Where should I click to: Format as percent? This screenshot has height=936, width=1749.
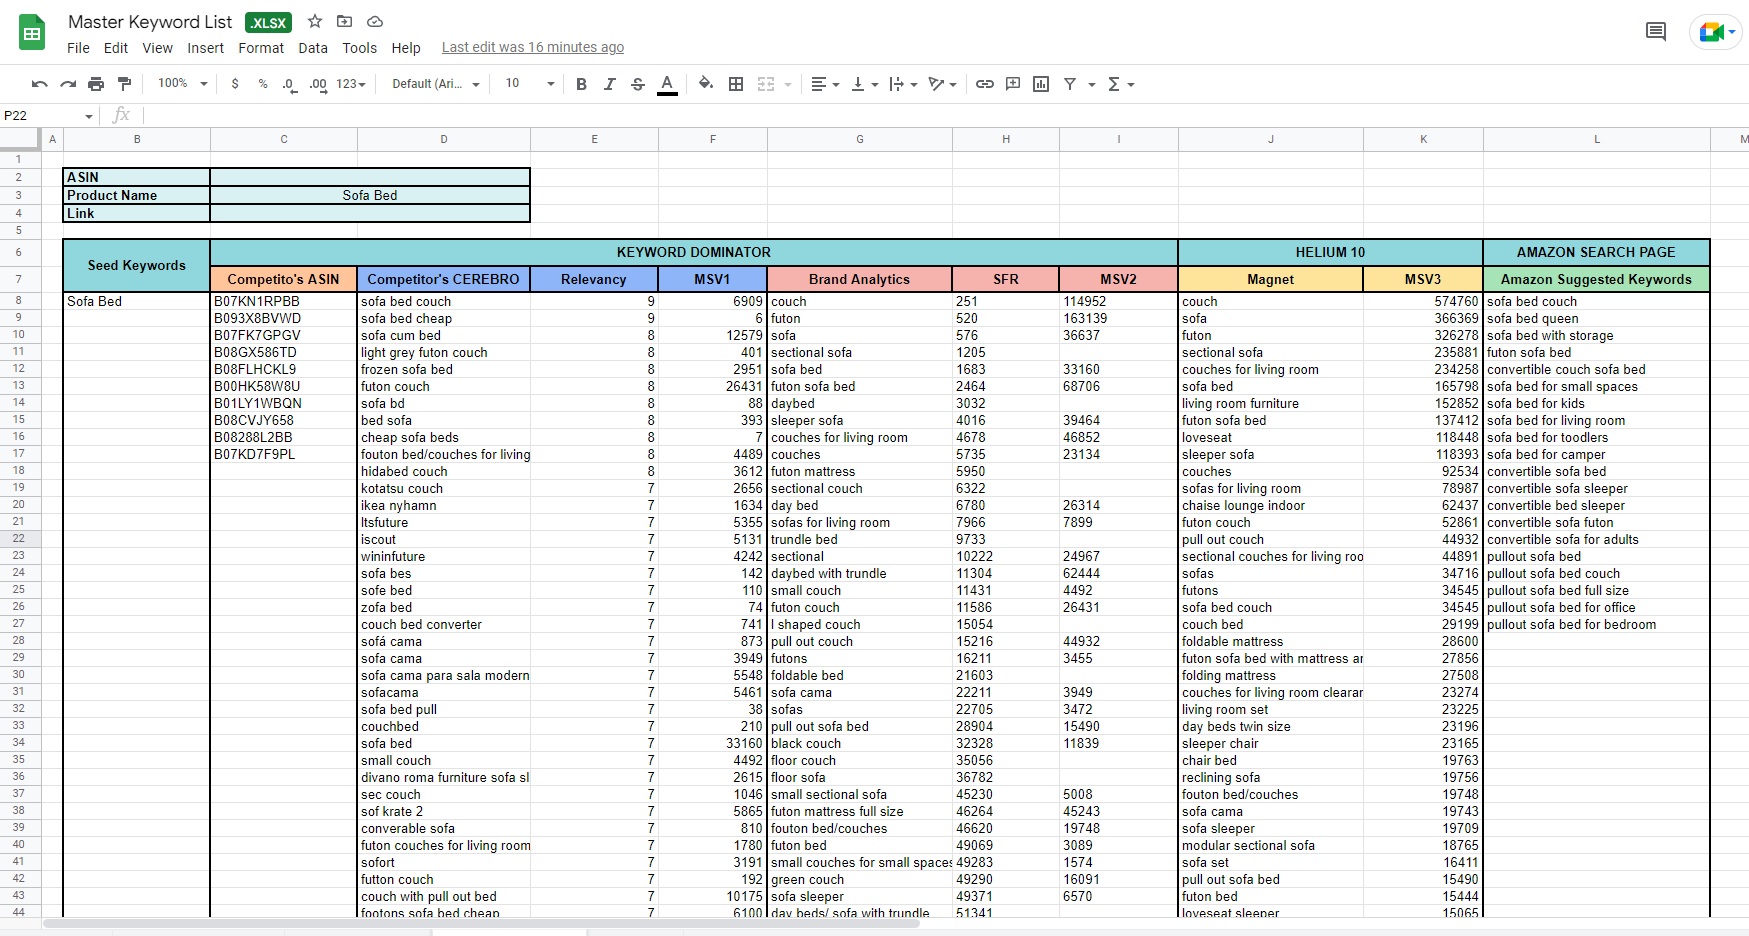coord(263,84)
